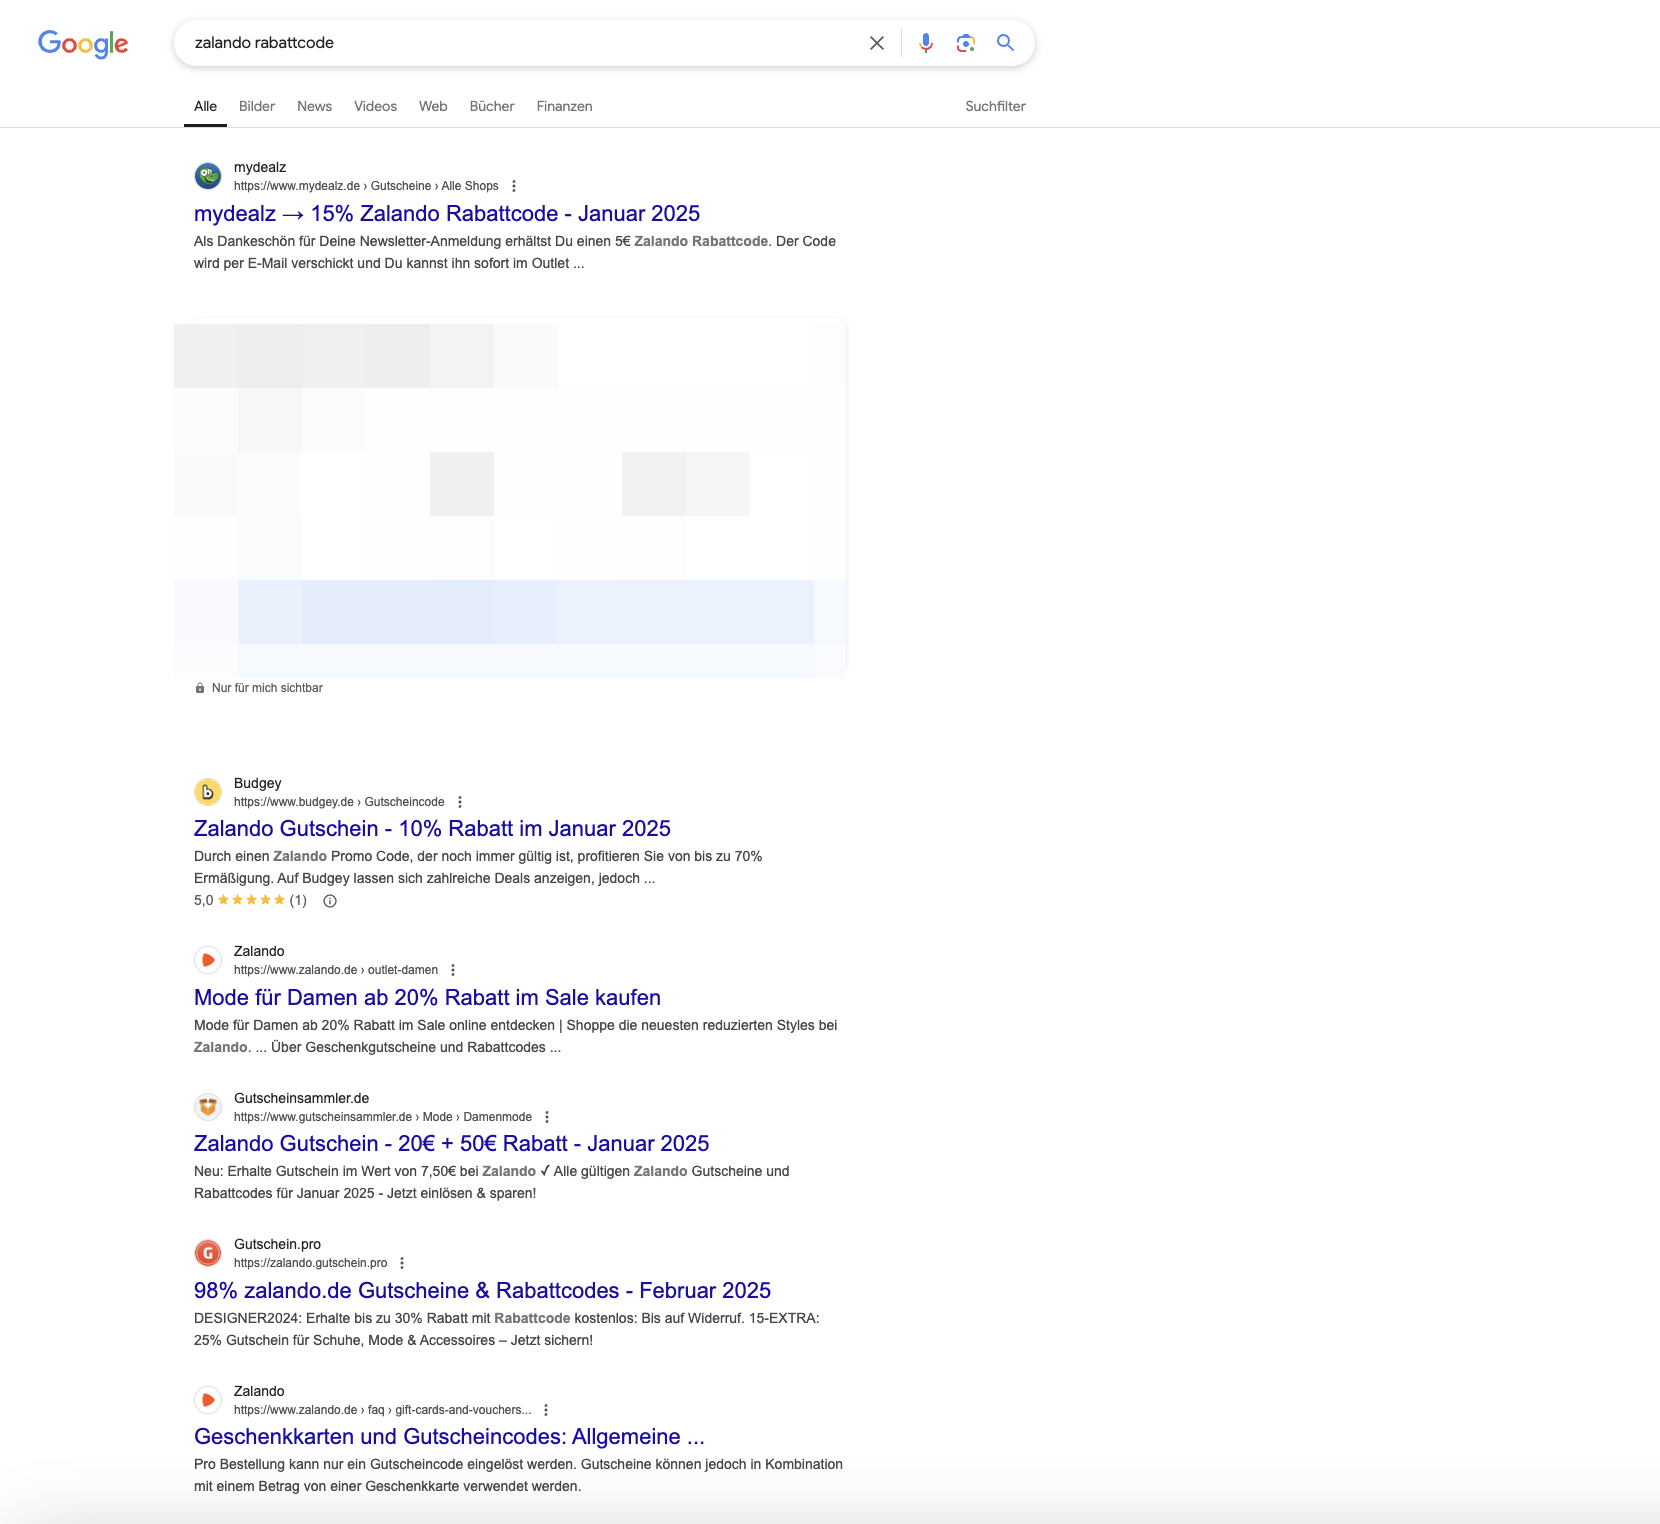Open the Zalando Gutschein 10% Rabatt result
This screenshot has height=1524, width=1660.
pyautogui.click(x=432, y=828)
